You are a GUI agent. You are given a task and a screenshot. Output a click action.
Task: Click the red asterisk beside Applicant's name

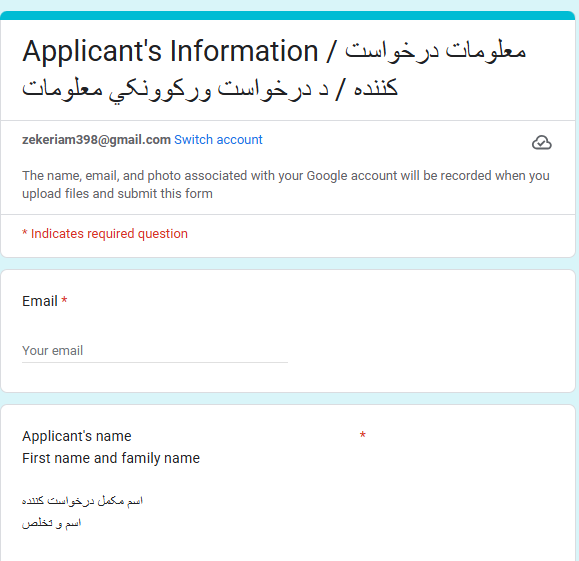(363, 434)
